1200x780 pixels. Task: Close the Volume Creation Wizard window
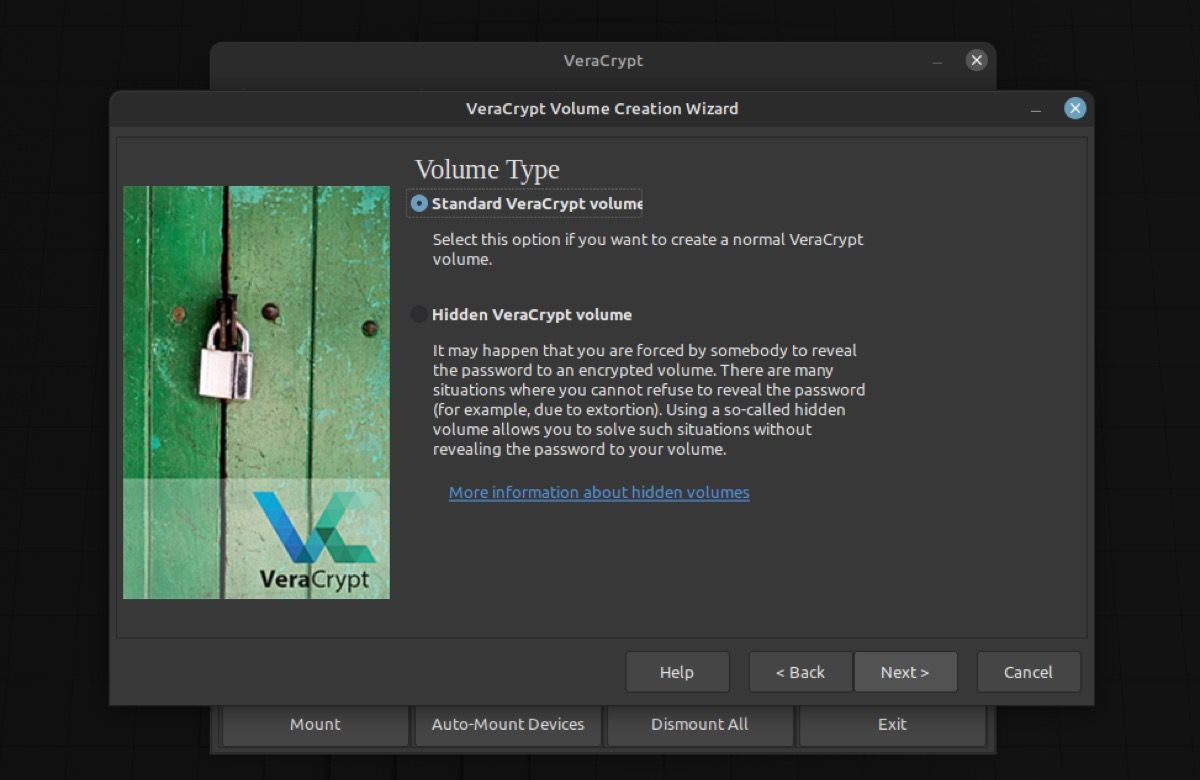[1075, 108]
